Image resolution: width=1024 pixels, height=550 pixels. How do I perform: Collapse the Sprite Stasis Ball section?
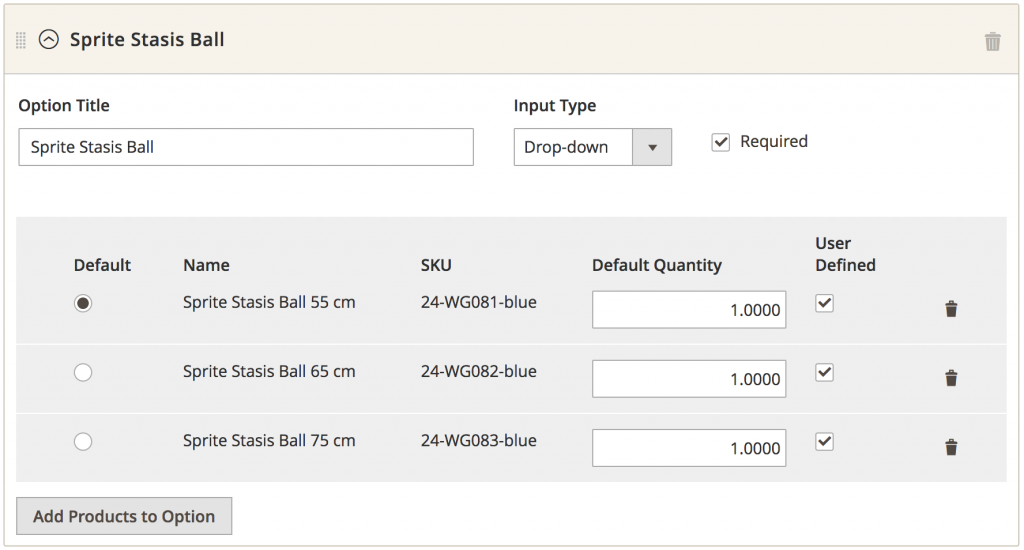(48, 40)
